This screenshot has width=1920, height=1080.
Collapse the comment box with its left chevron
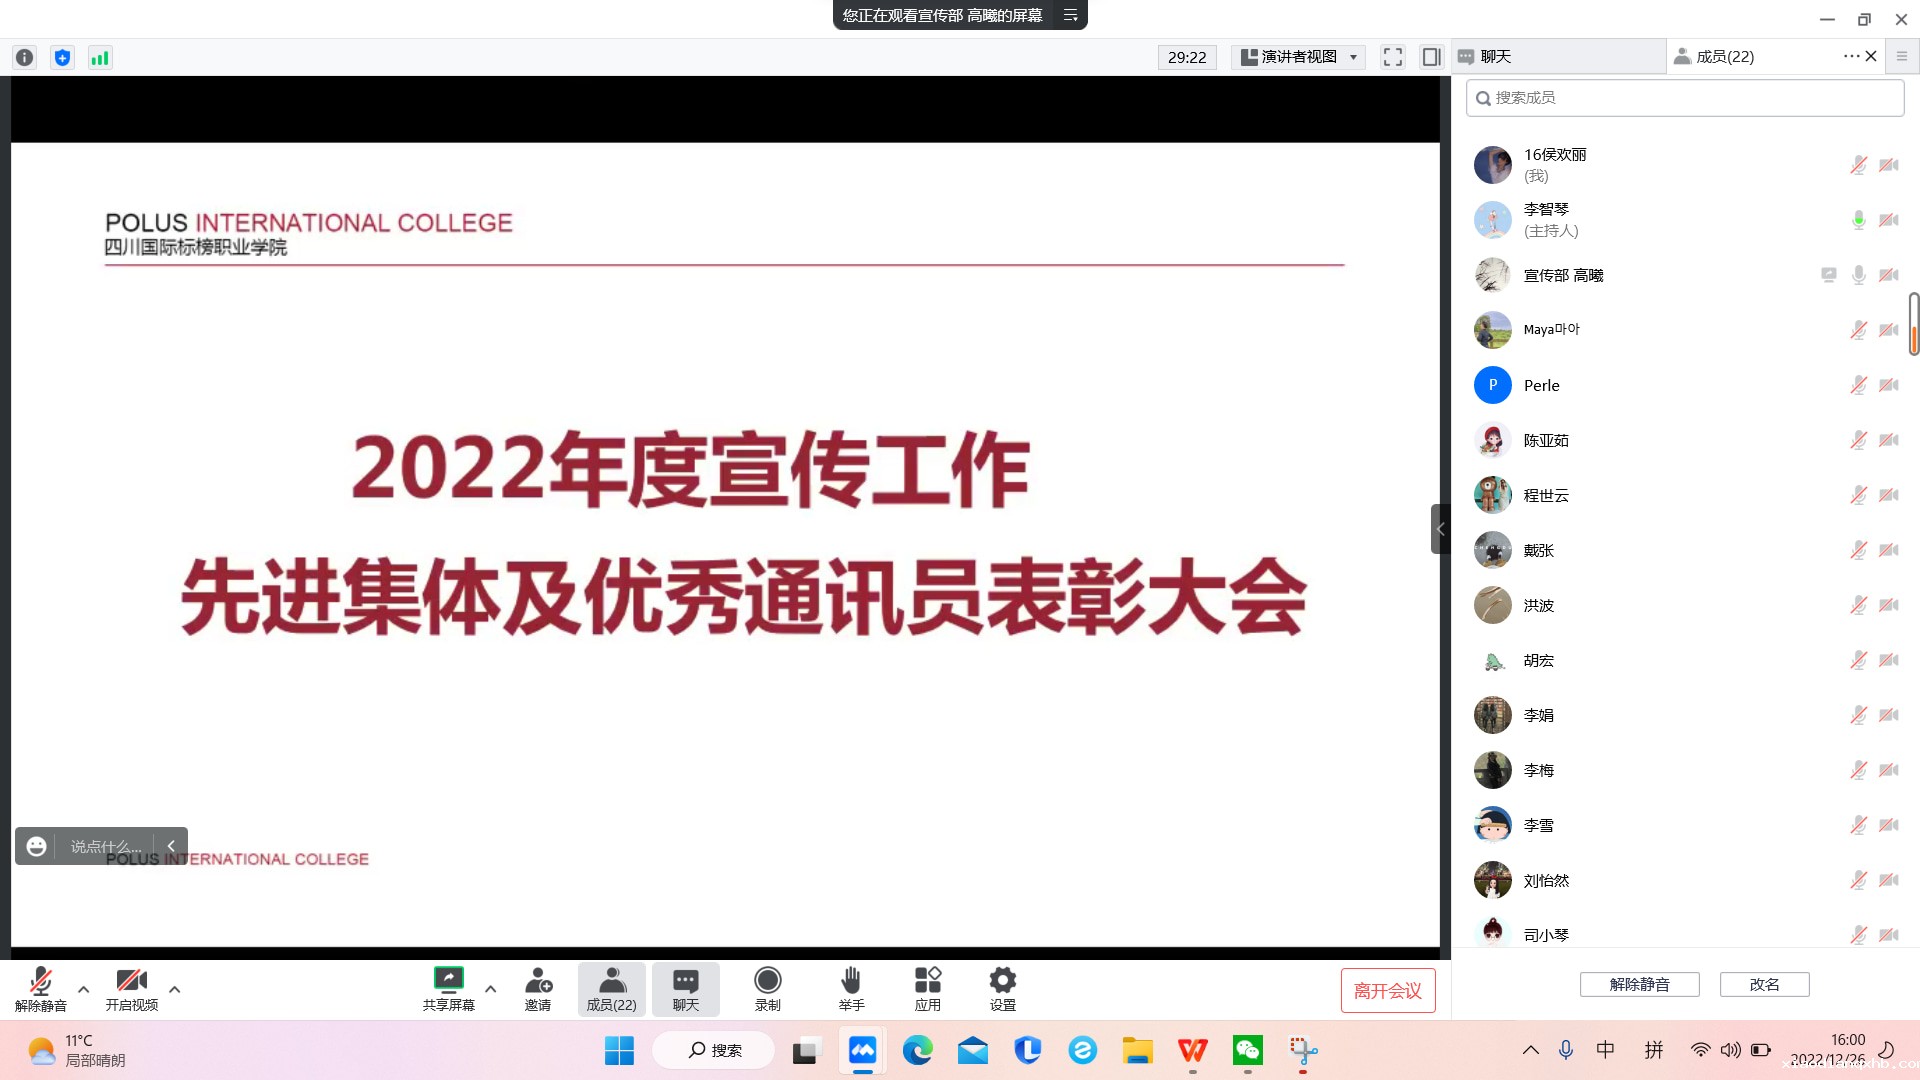(x=171, y=846)
